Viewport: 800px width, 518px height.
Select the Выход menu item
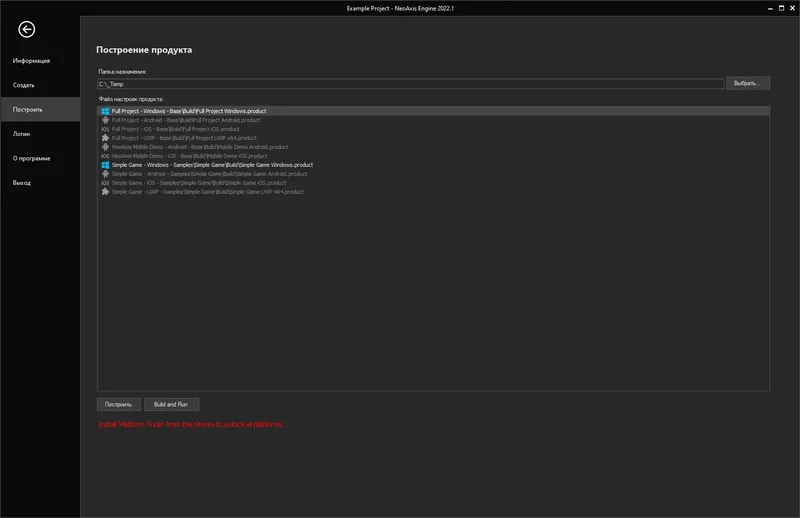pyautogui.click(x=22, y=183)
